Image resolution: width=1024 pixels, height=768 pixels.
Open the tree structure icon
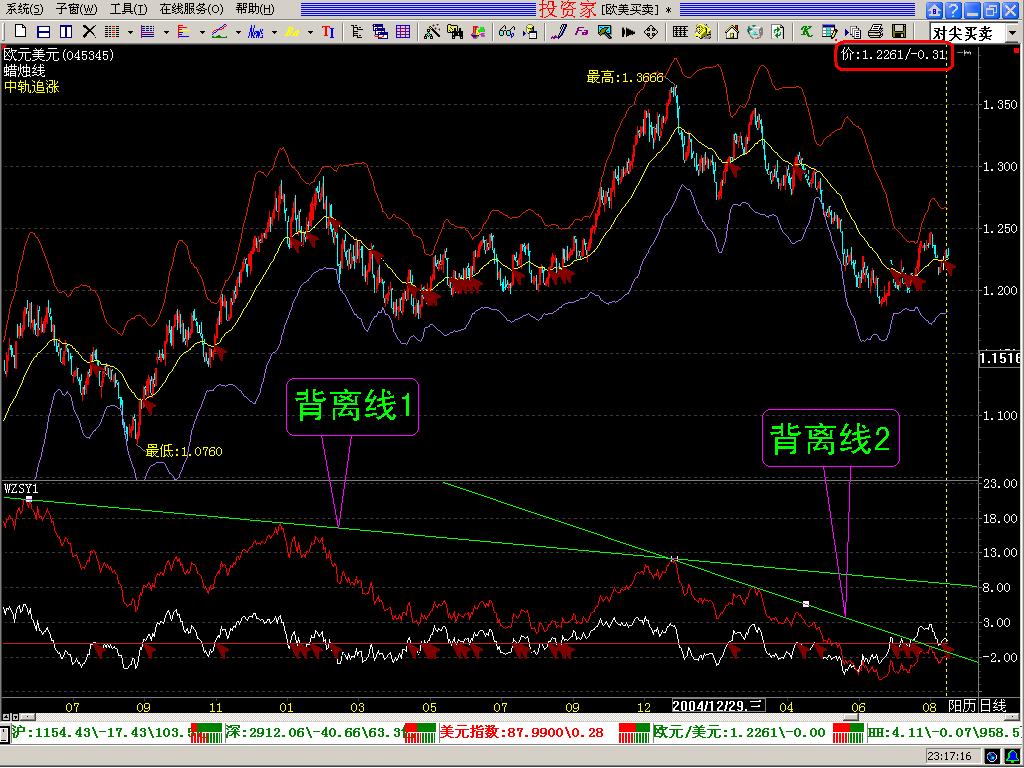tap(357, 31)
